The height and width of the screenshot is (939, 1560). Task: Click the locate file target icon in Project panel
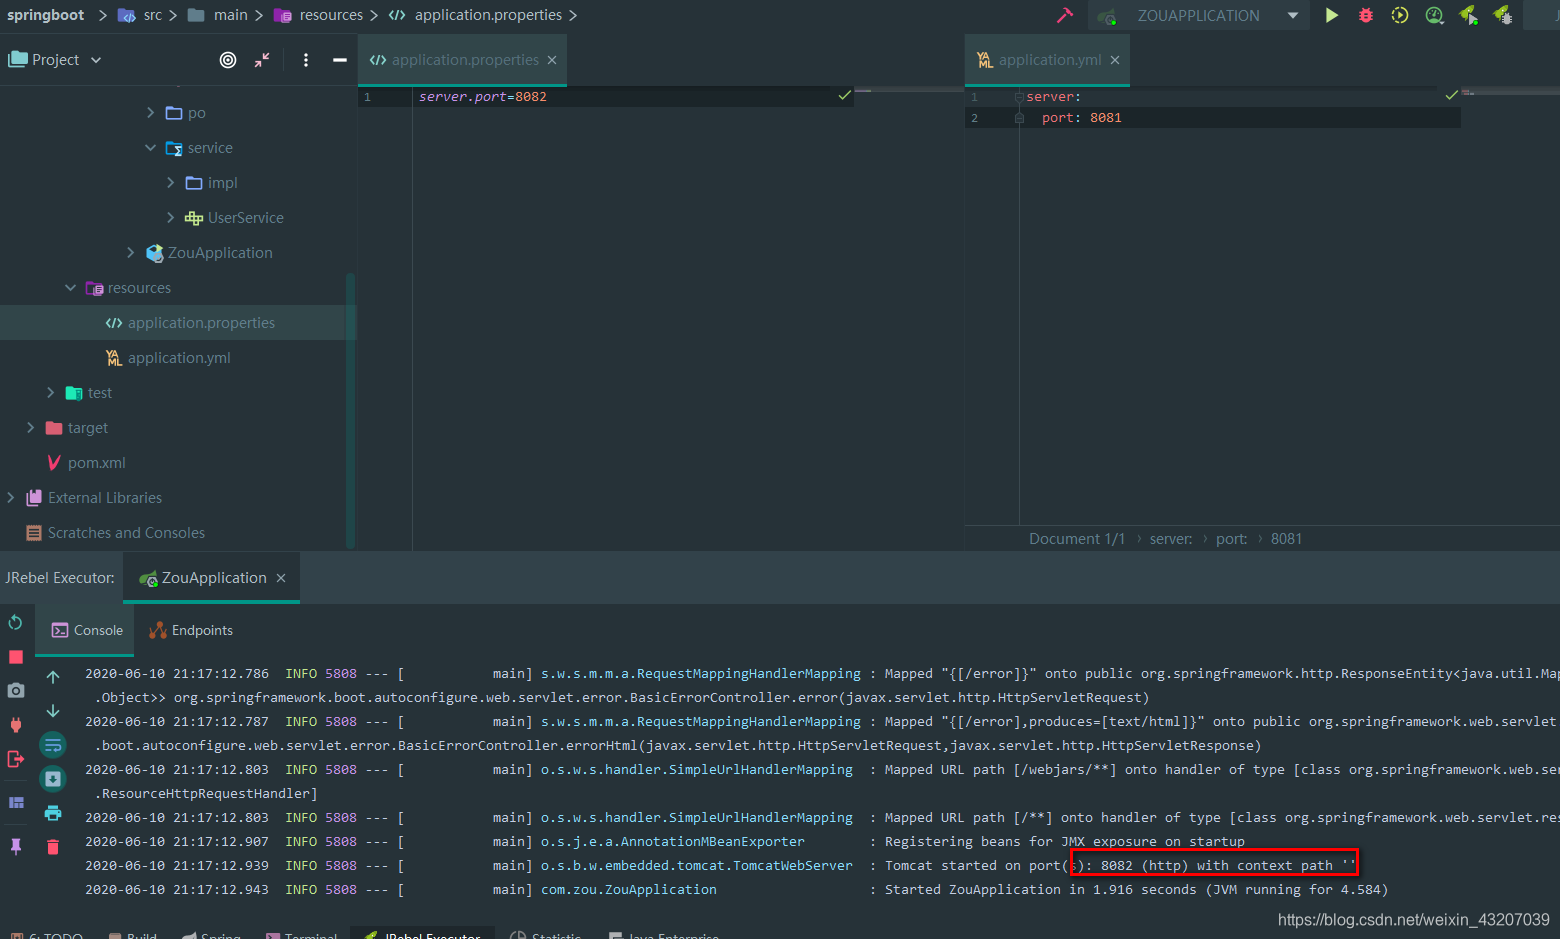(x=228, y=60)
